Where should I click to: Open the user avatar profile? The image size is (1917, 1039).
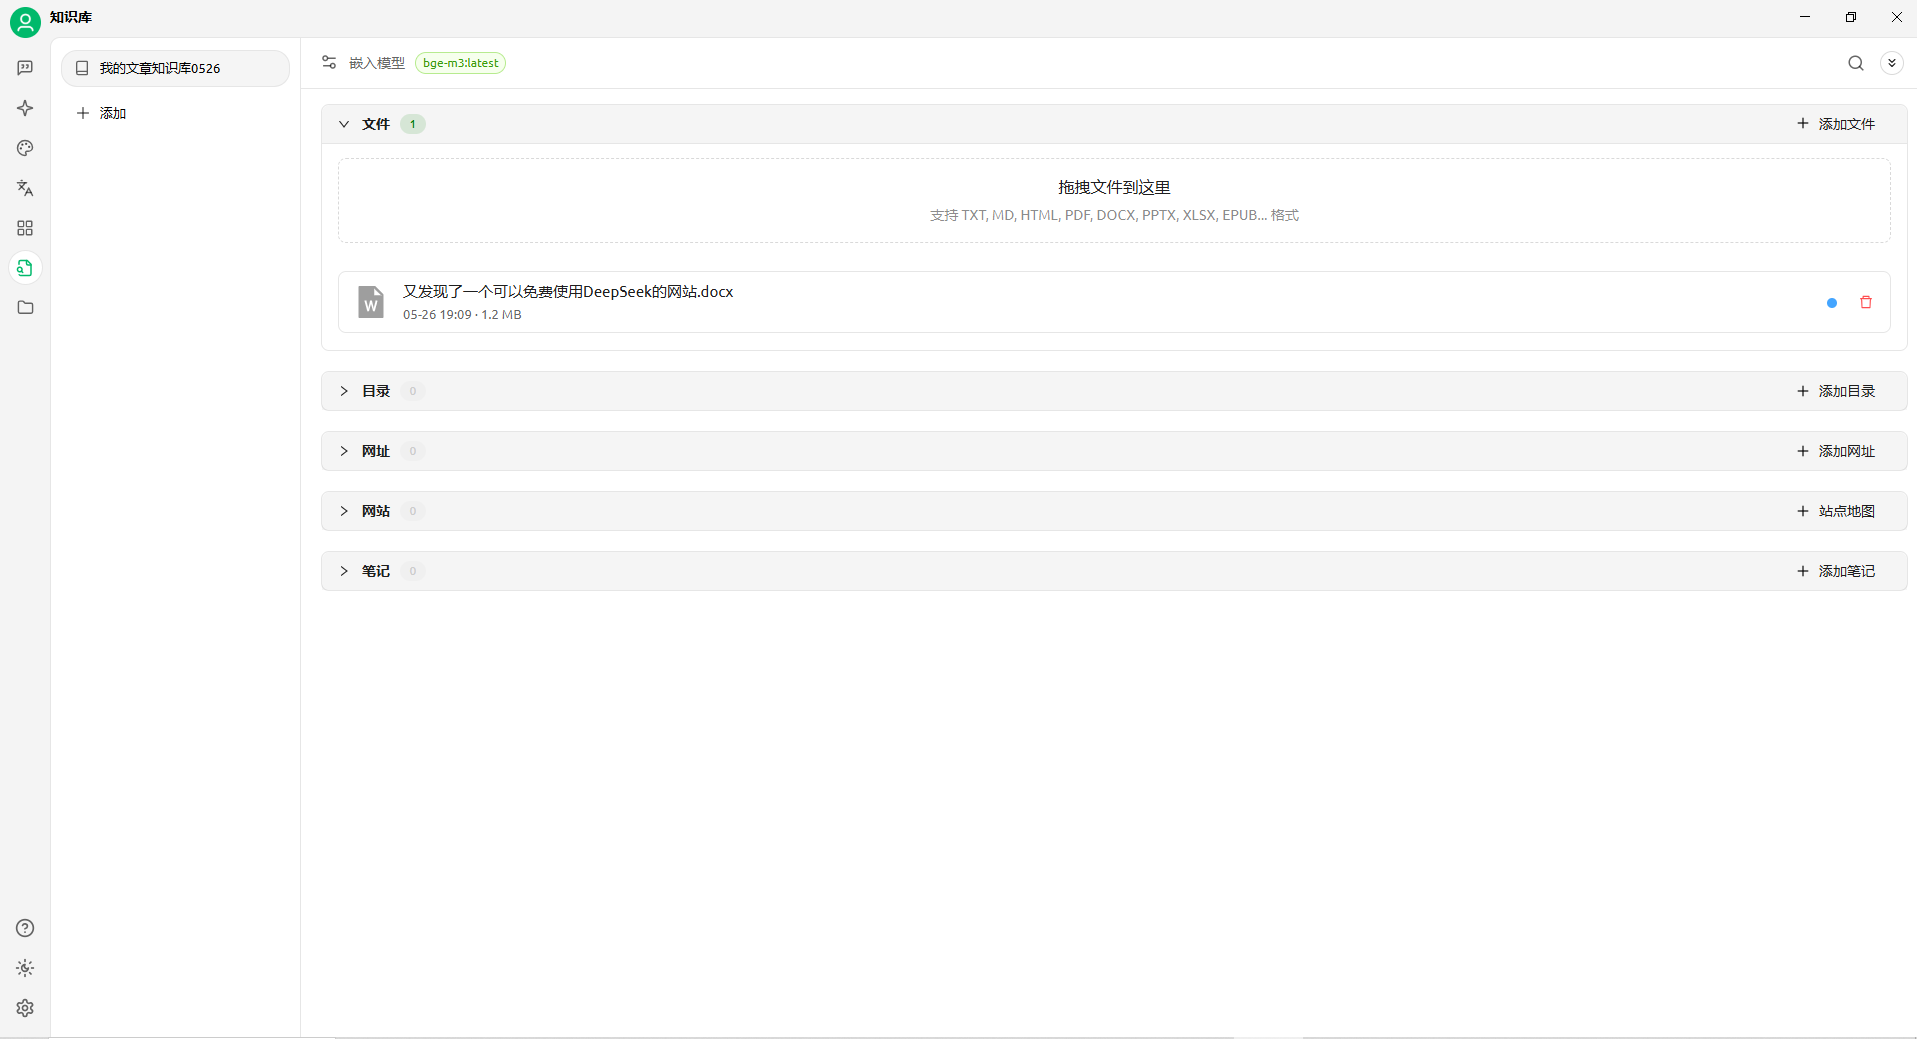tap(25, 22)
